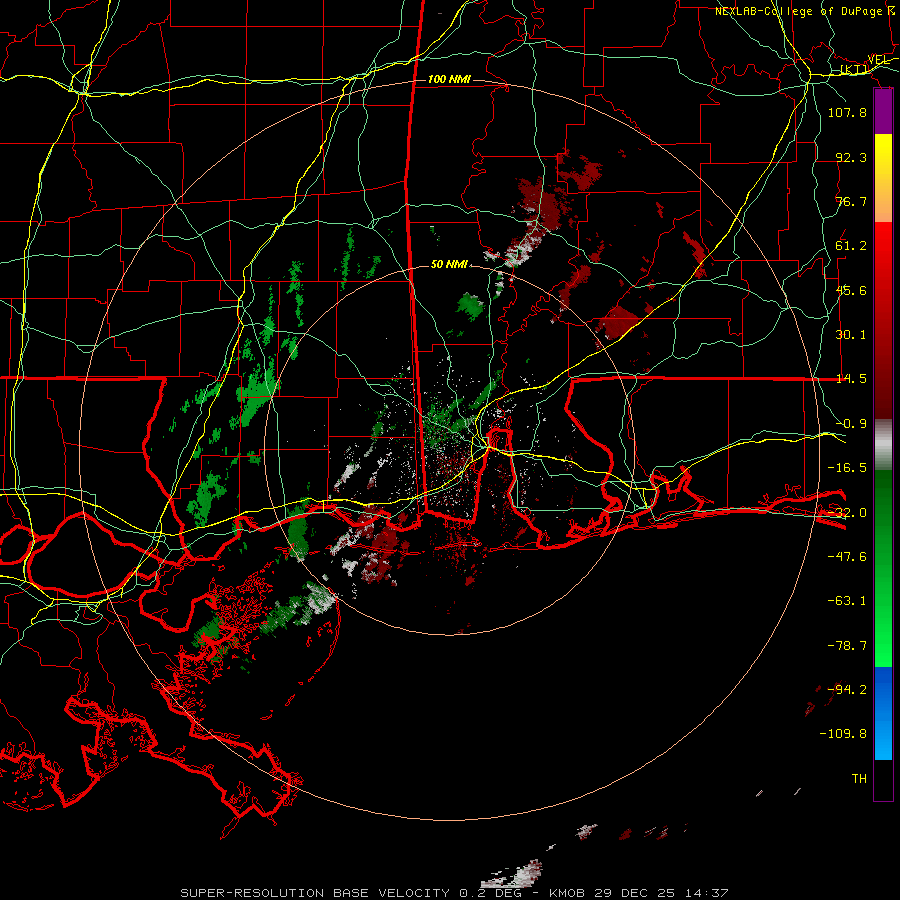The height and width of the screenshot is (900, 900).
Task: Click the 107.8 value on the velocity scale
Action: pos(847,112)
